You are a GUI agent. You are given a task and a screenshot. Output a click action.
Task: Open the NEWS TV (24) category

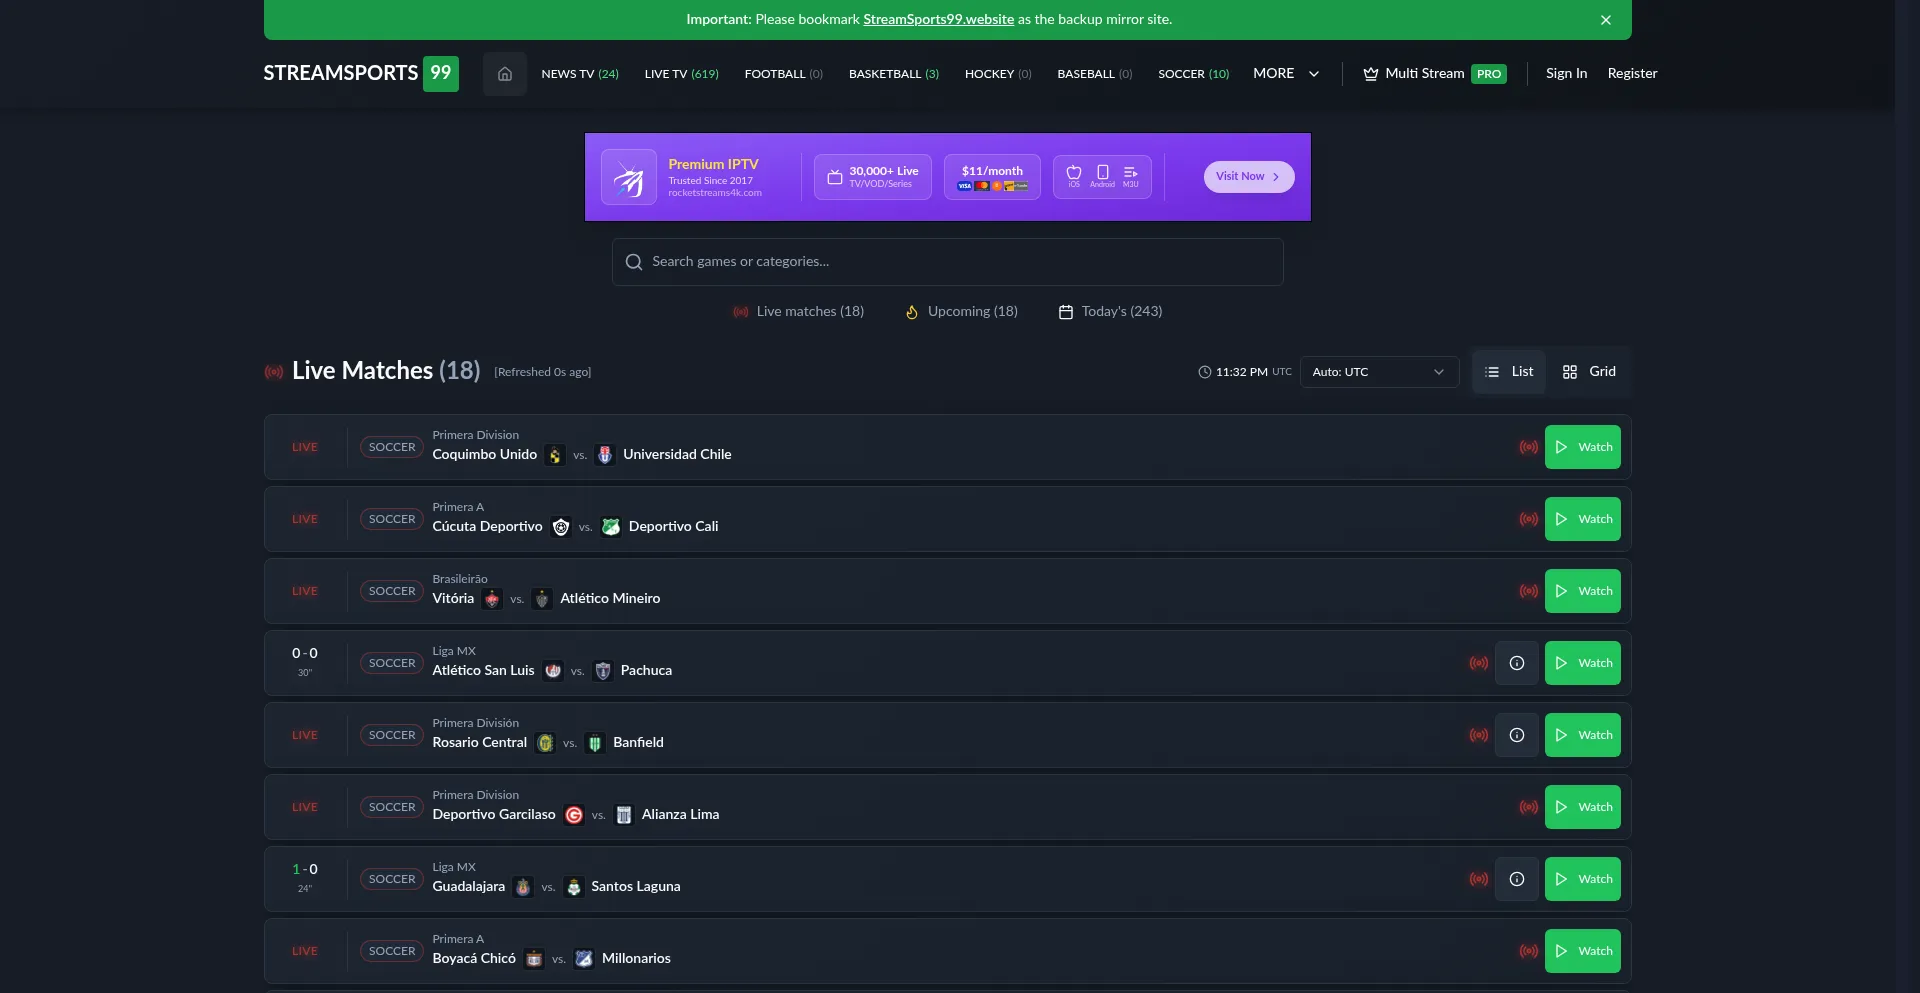coord(580,74)
